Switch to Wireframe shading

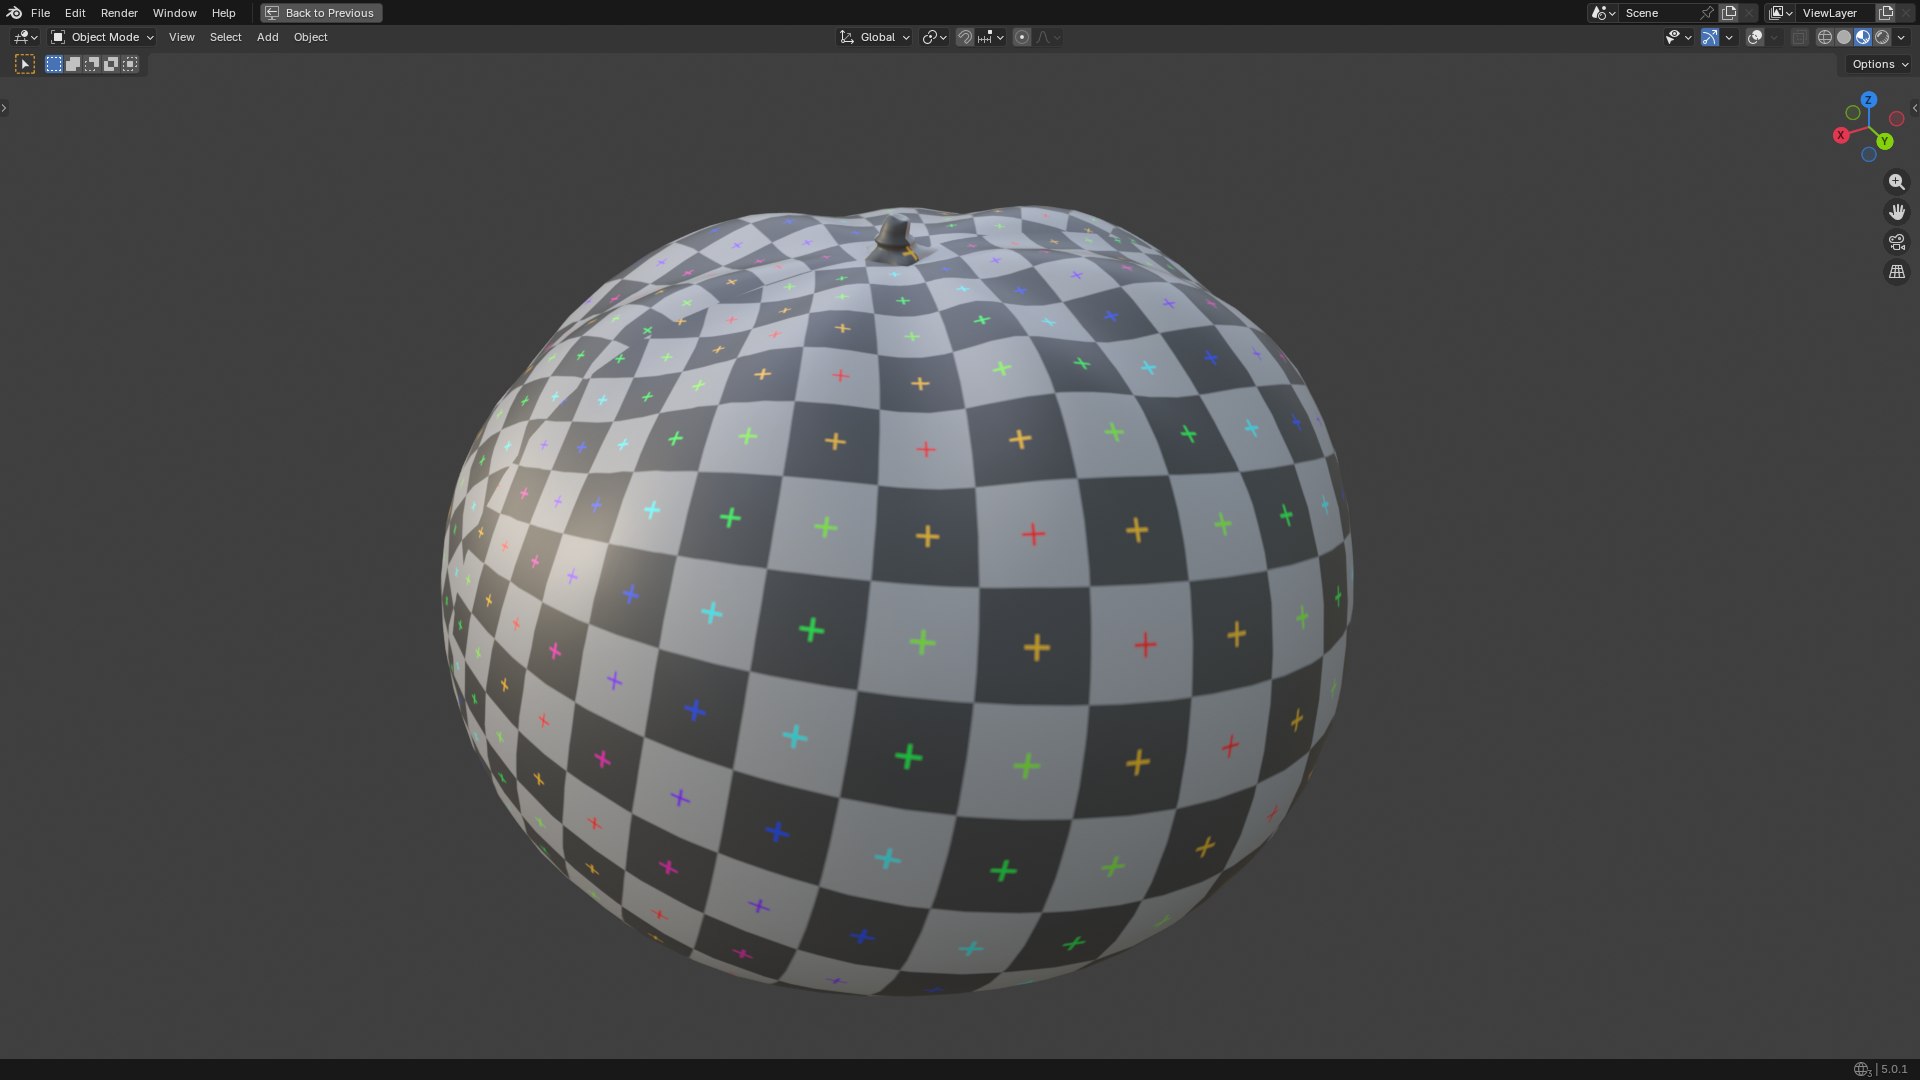pos(1825,37)
